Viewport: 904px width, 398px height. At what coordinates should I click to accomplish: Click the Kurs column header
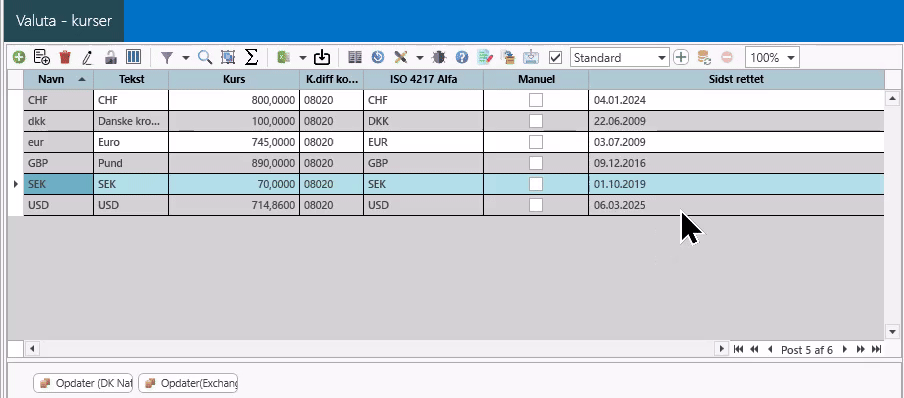pyautogui.click(x=234, y=80)
